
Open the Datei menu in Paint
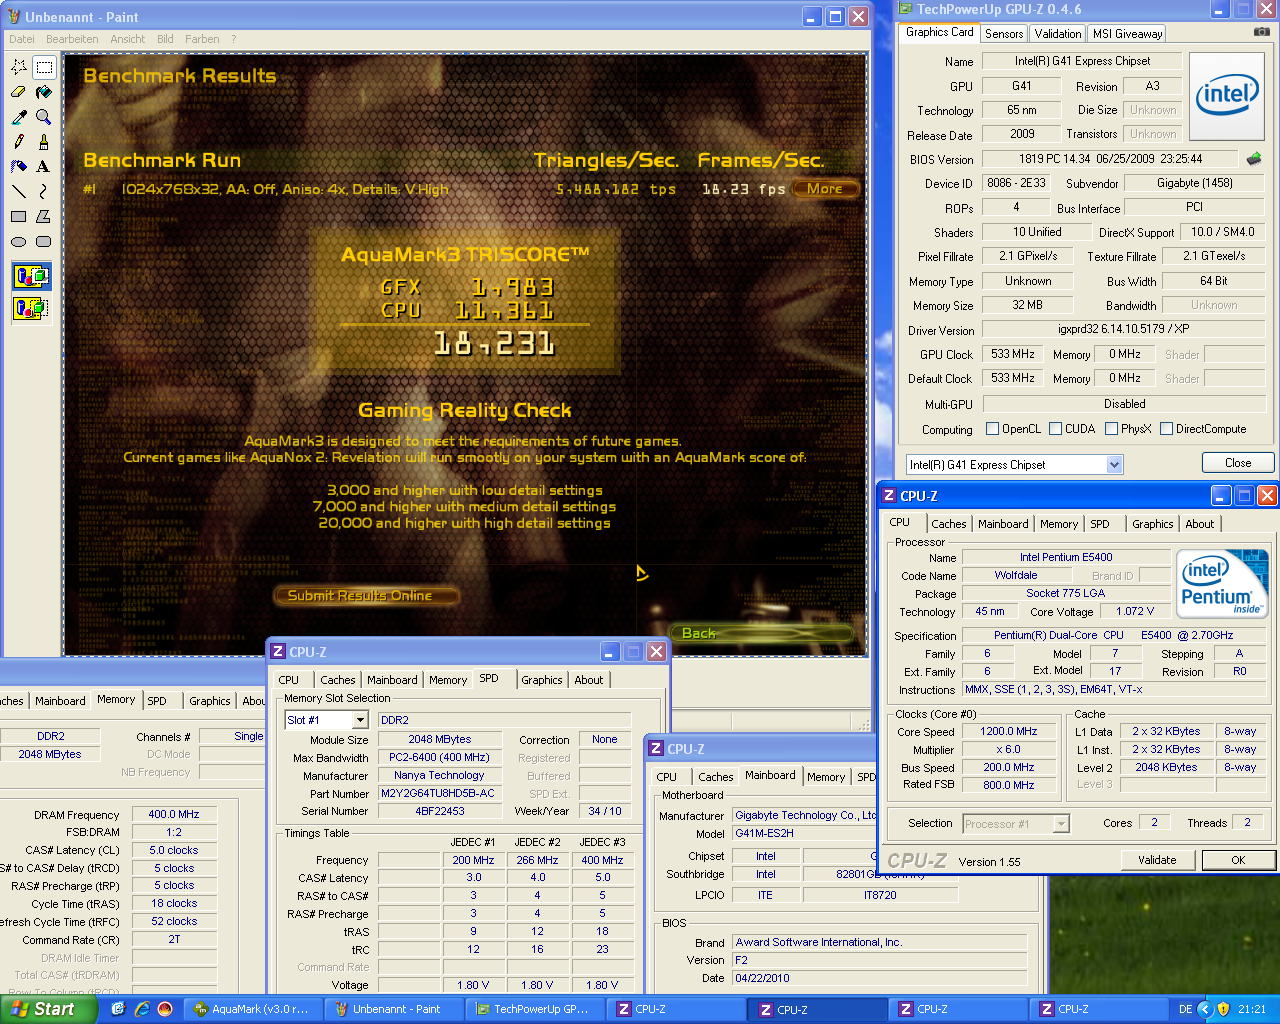pos(21,39)
